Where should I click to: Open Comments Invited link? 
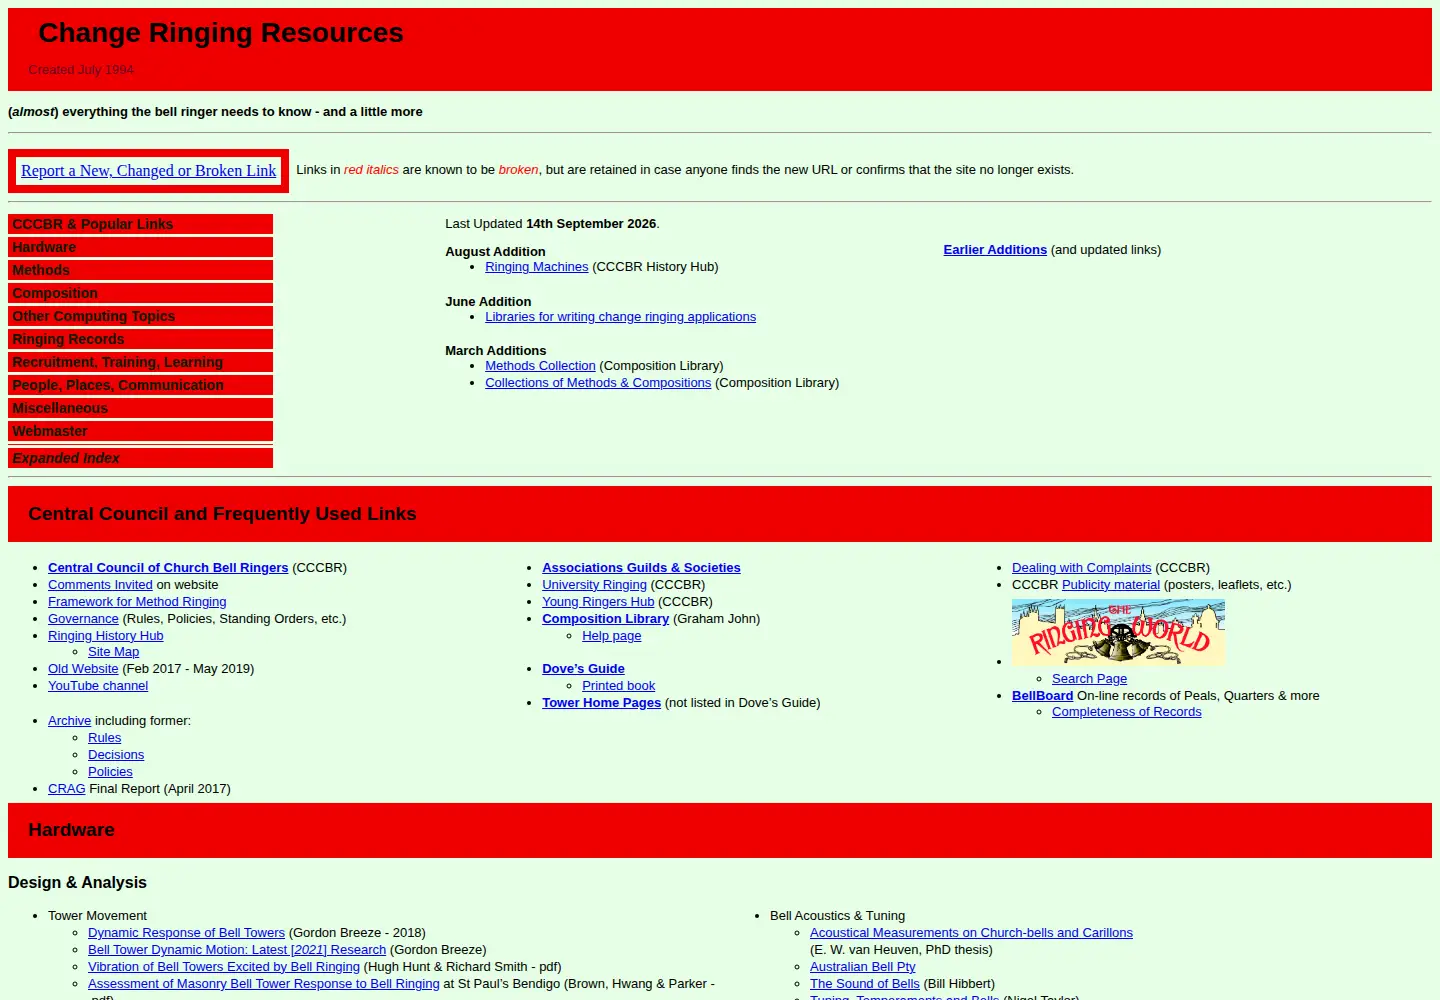click(100, 585)
